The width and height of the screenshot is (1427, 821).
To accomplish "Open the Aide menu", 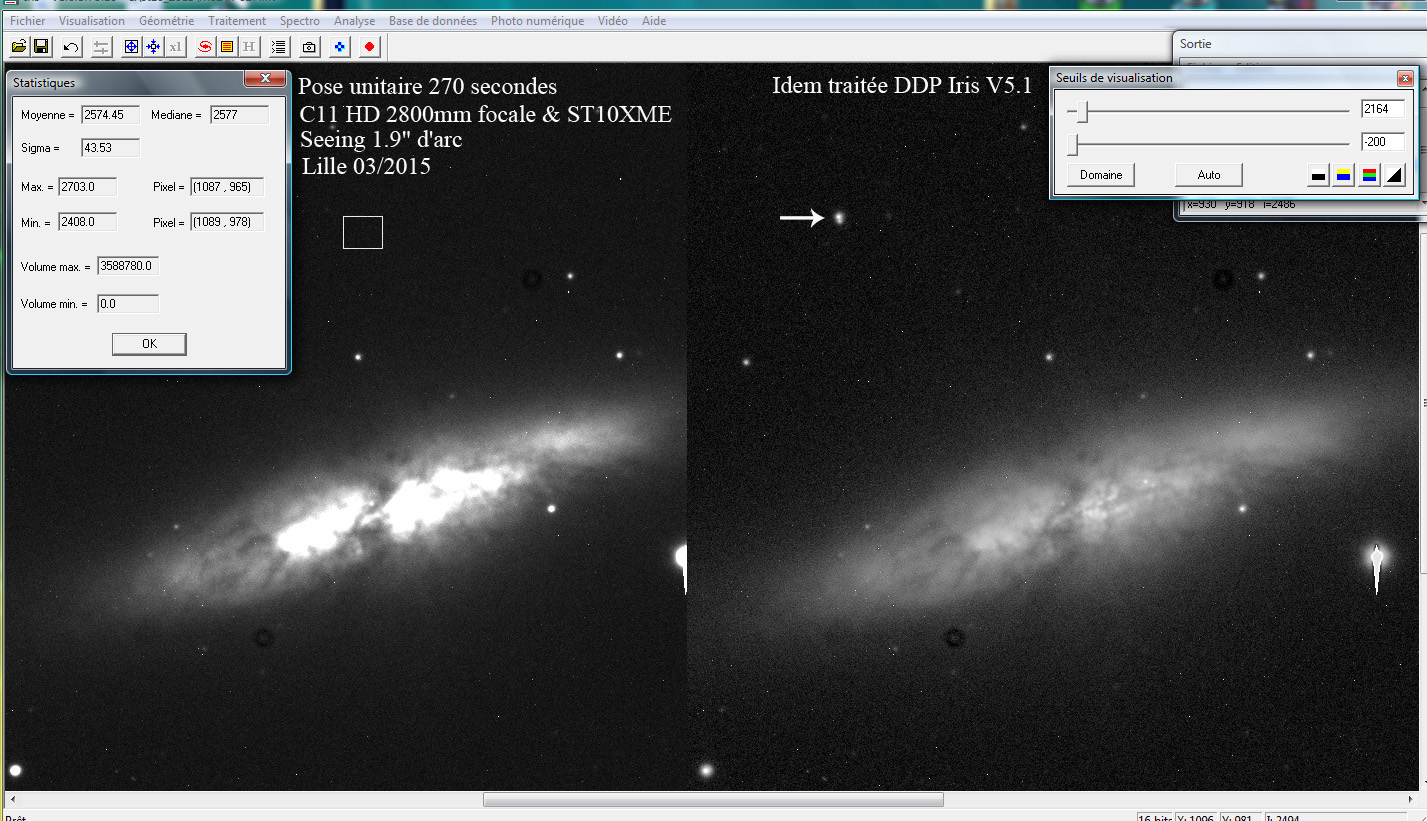I will (x=654, y=20).
